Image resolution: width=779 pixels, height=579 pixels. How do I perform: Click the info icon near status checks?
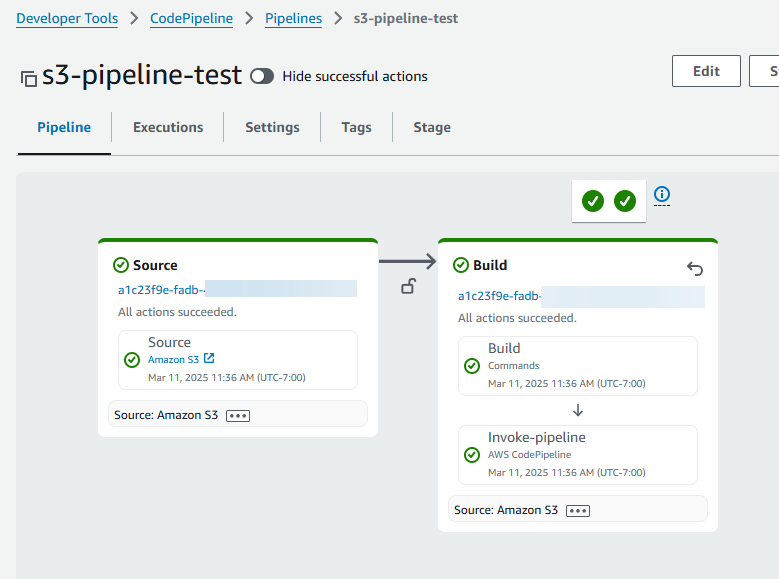coord(662,195)
